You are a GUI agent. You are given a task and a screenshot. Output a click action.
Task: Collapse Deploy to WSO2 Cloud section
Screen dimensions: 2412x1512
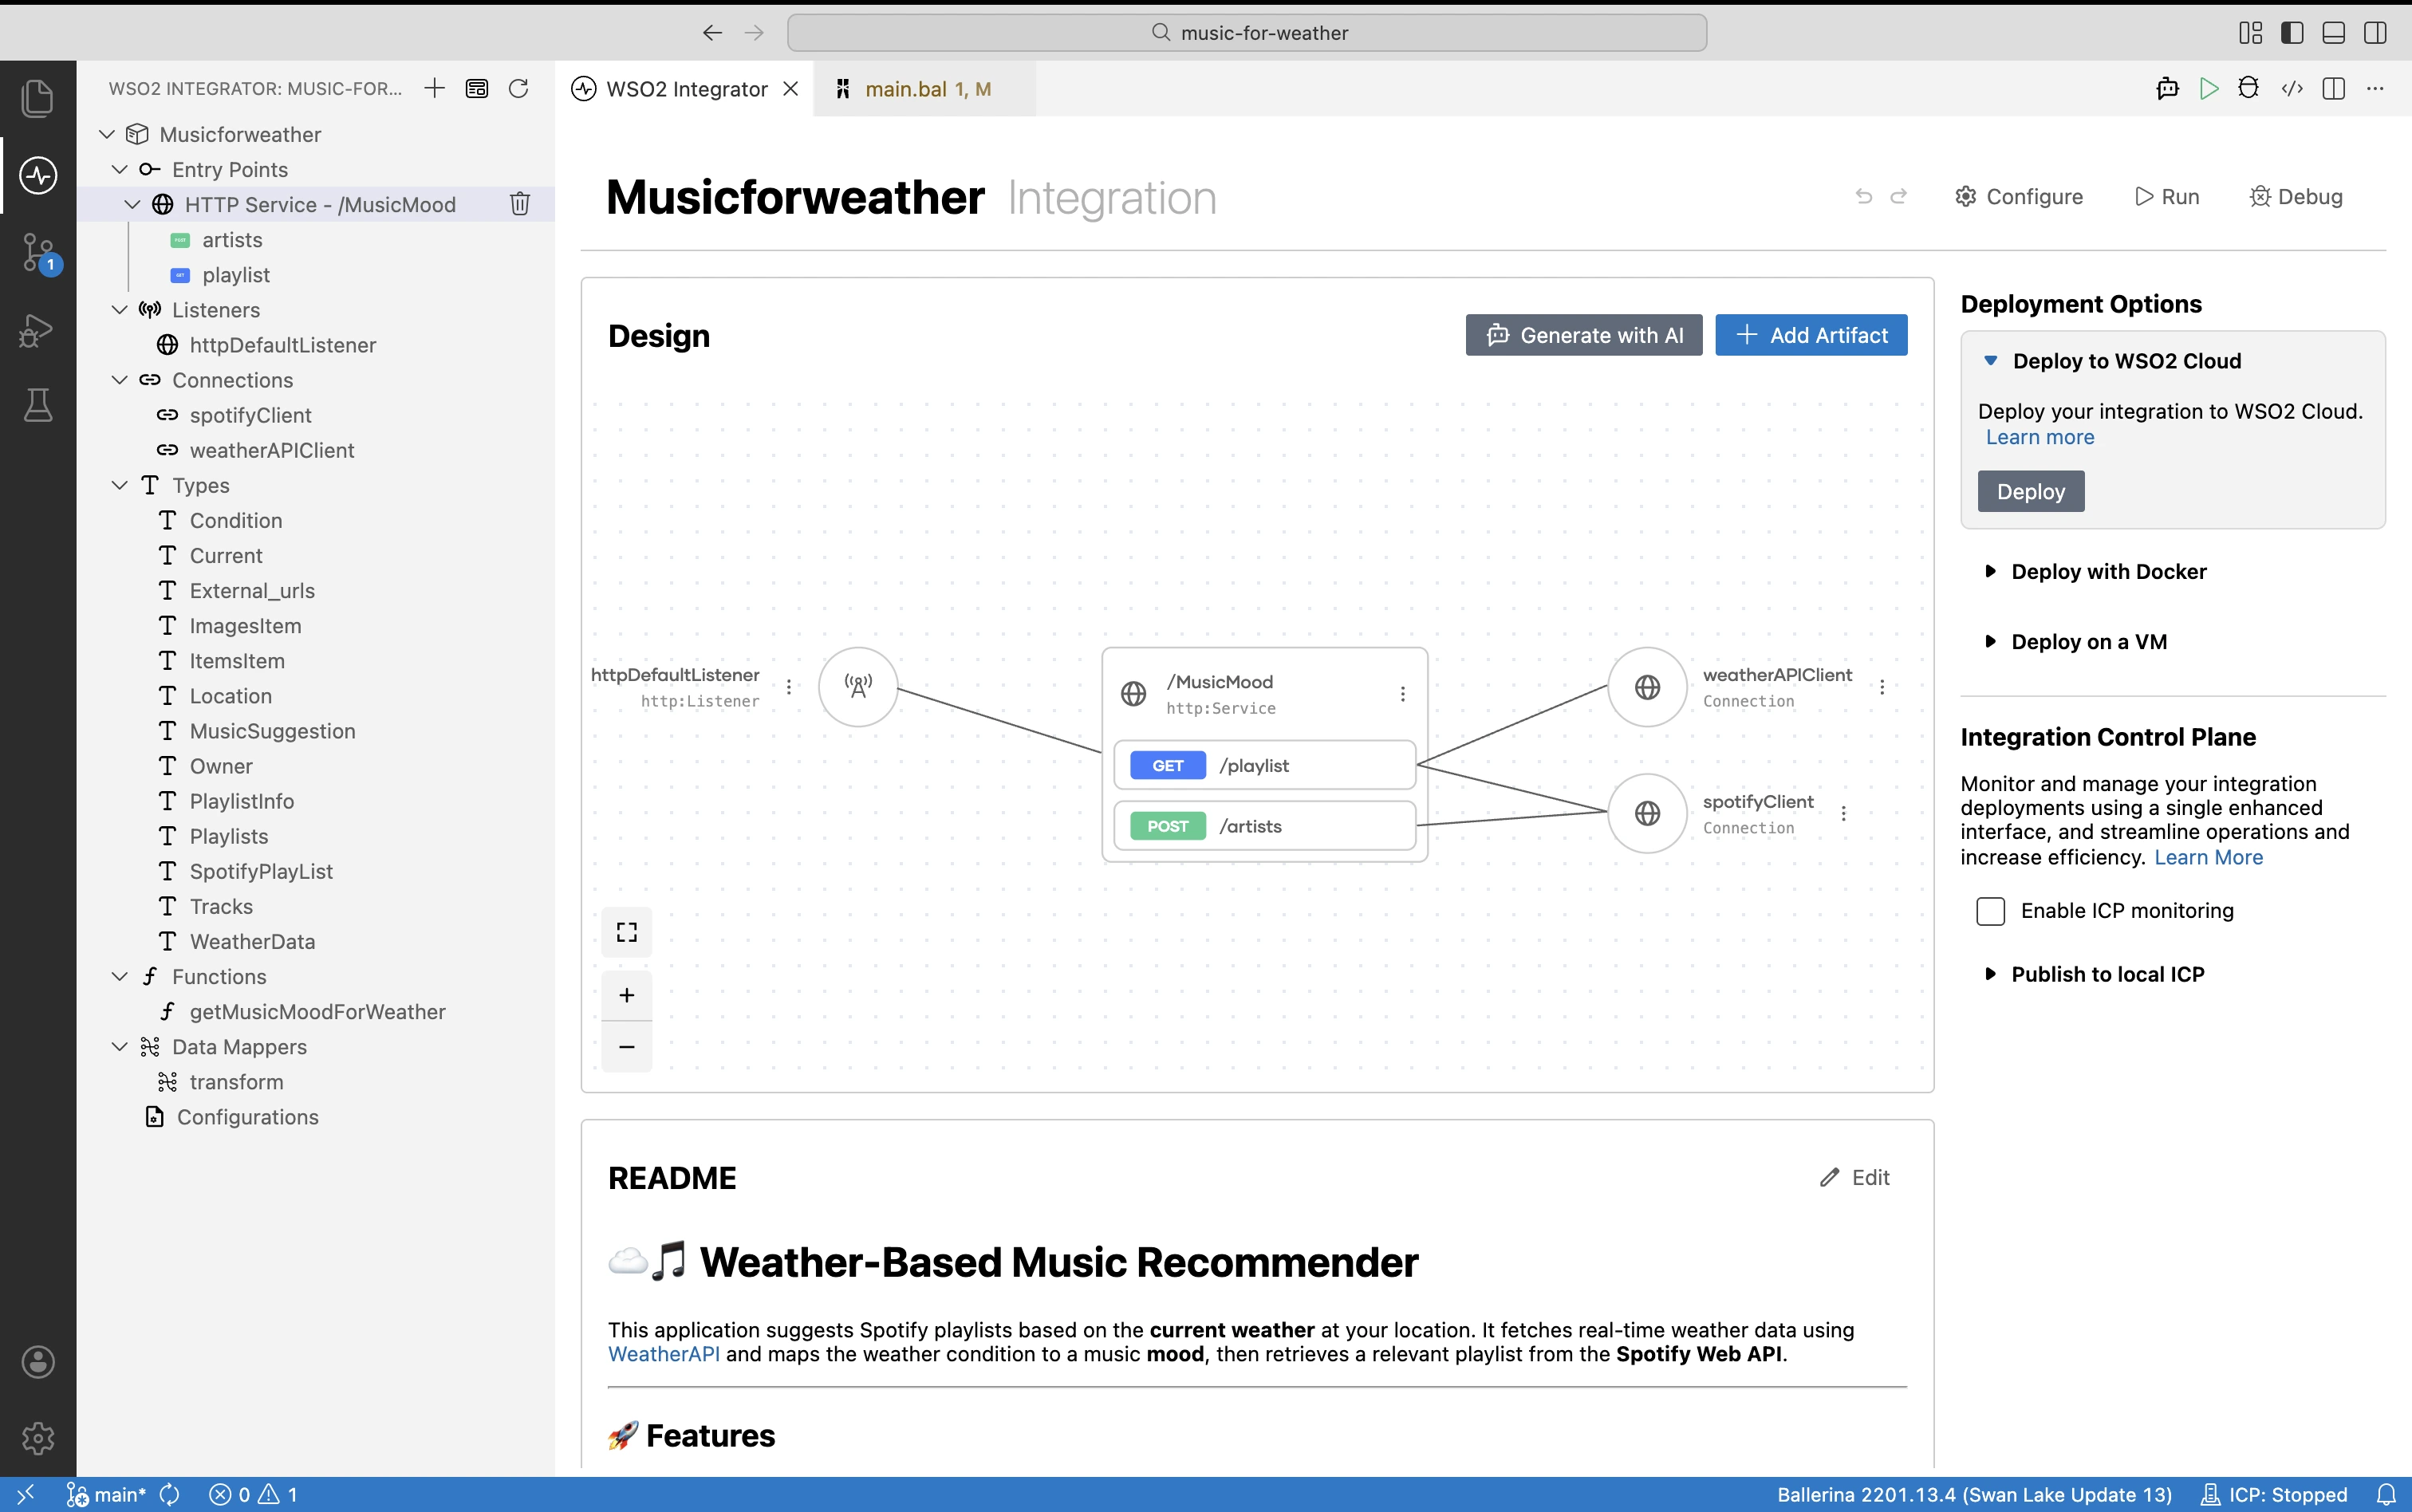click(x=1991, y=361)
